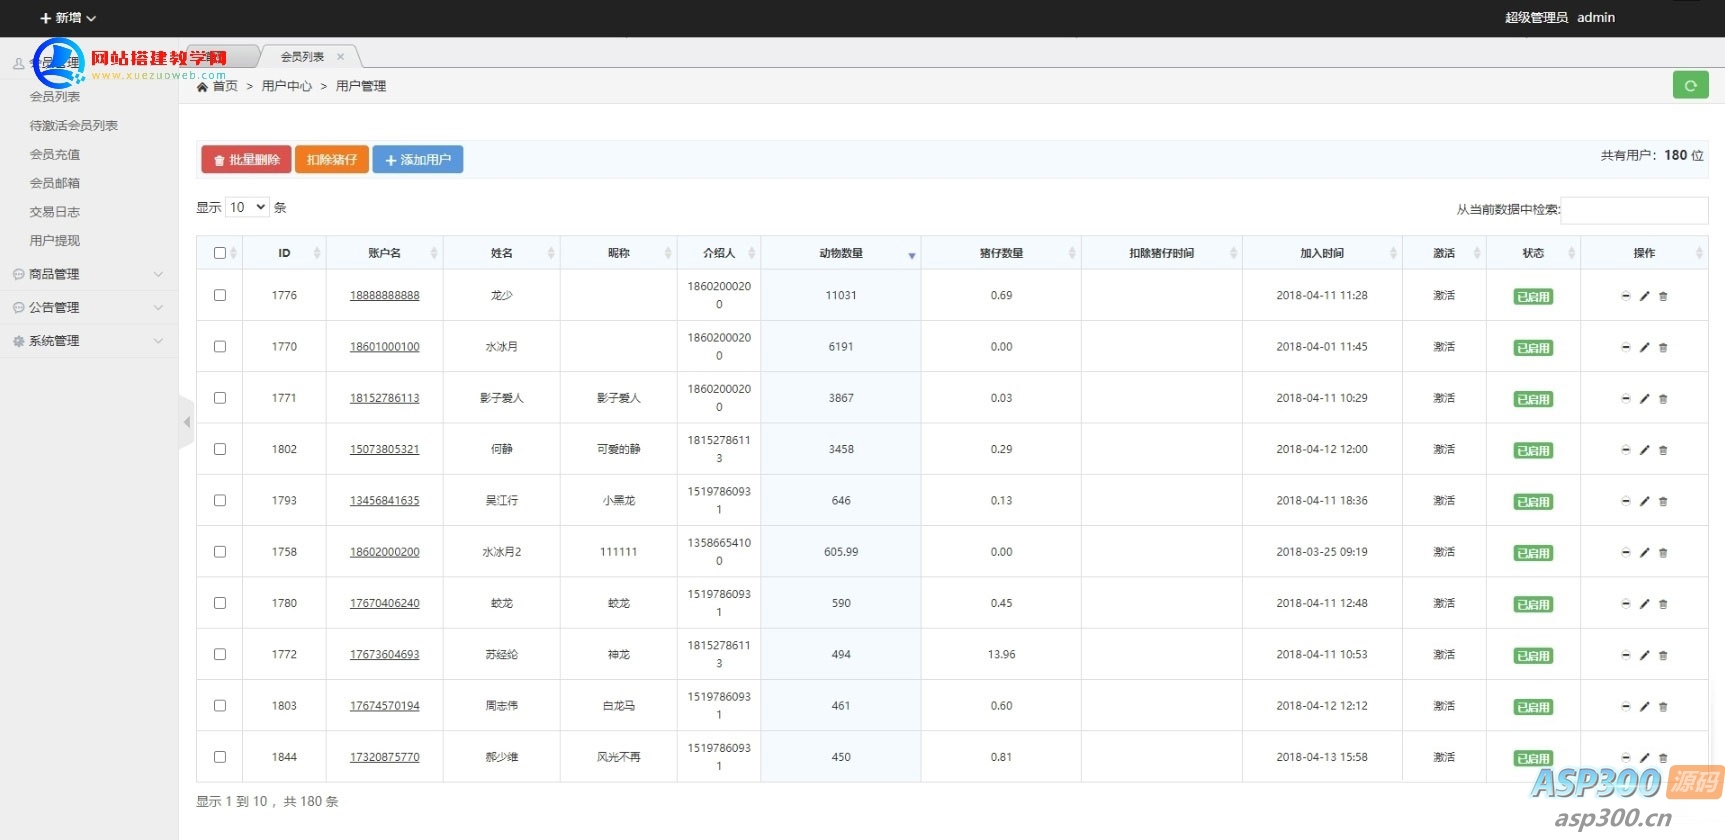Switch to the 会员列表 tab
Screen dimensions: 1725x840
point(301,57)
